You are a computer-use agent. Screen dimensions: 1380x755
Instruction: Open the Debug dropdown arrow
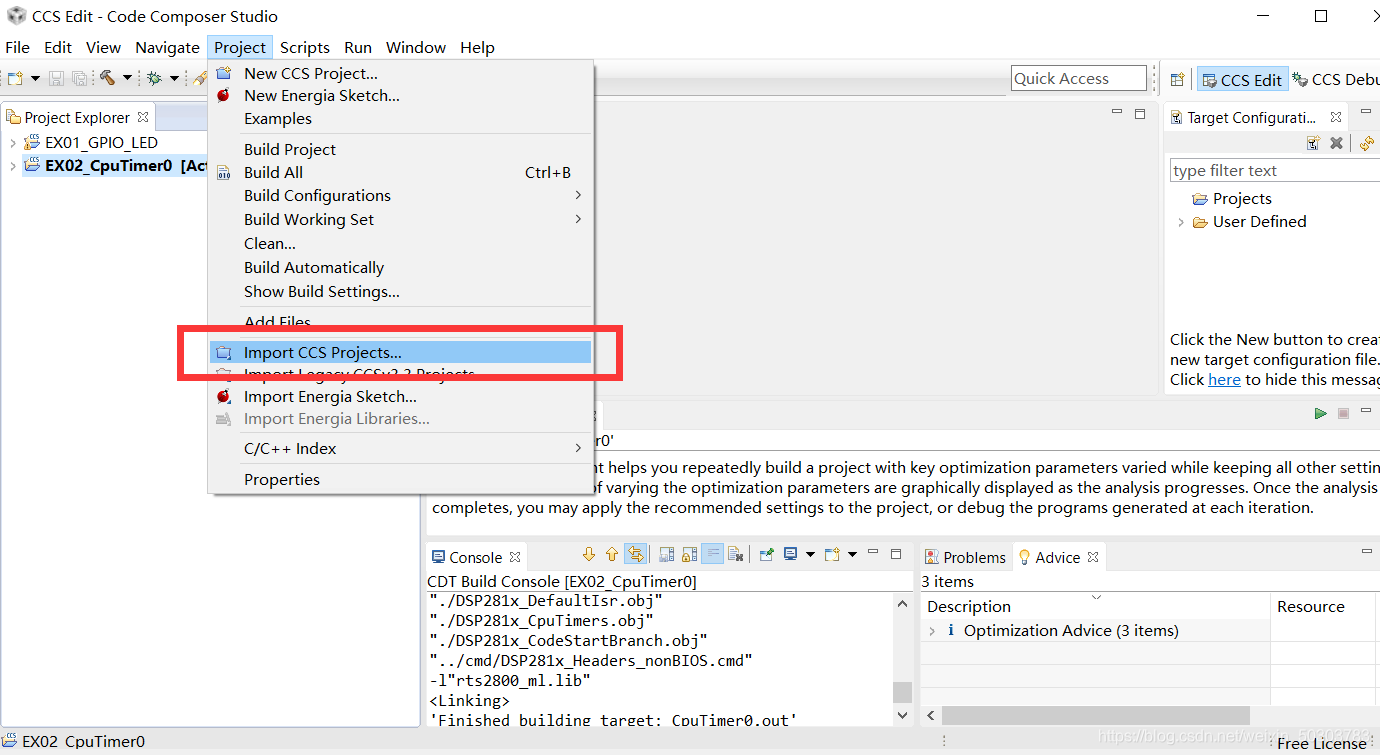tap(174, 78)
